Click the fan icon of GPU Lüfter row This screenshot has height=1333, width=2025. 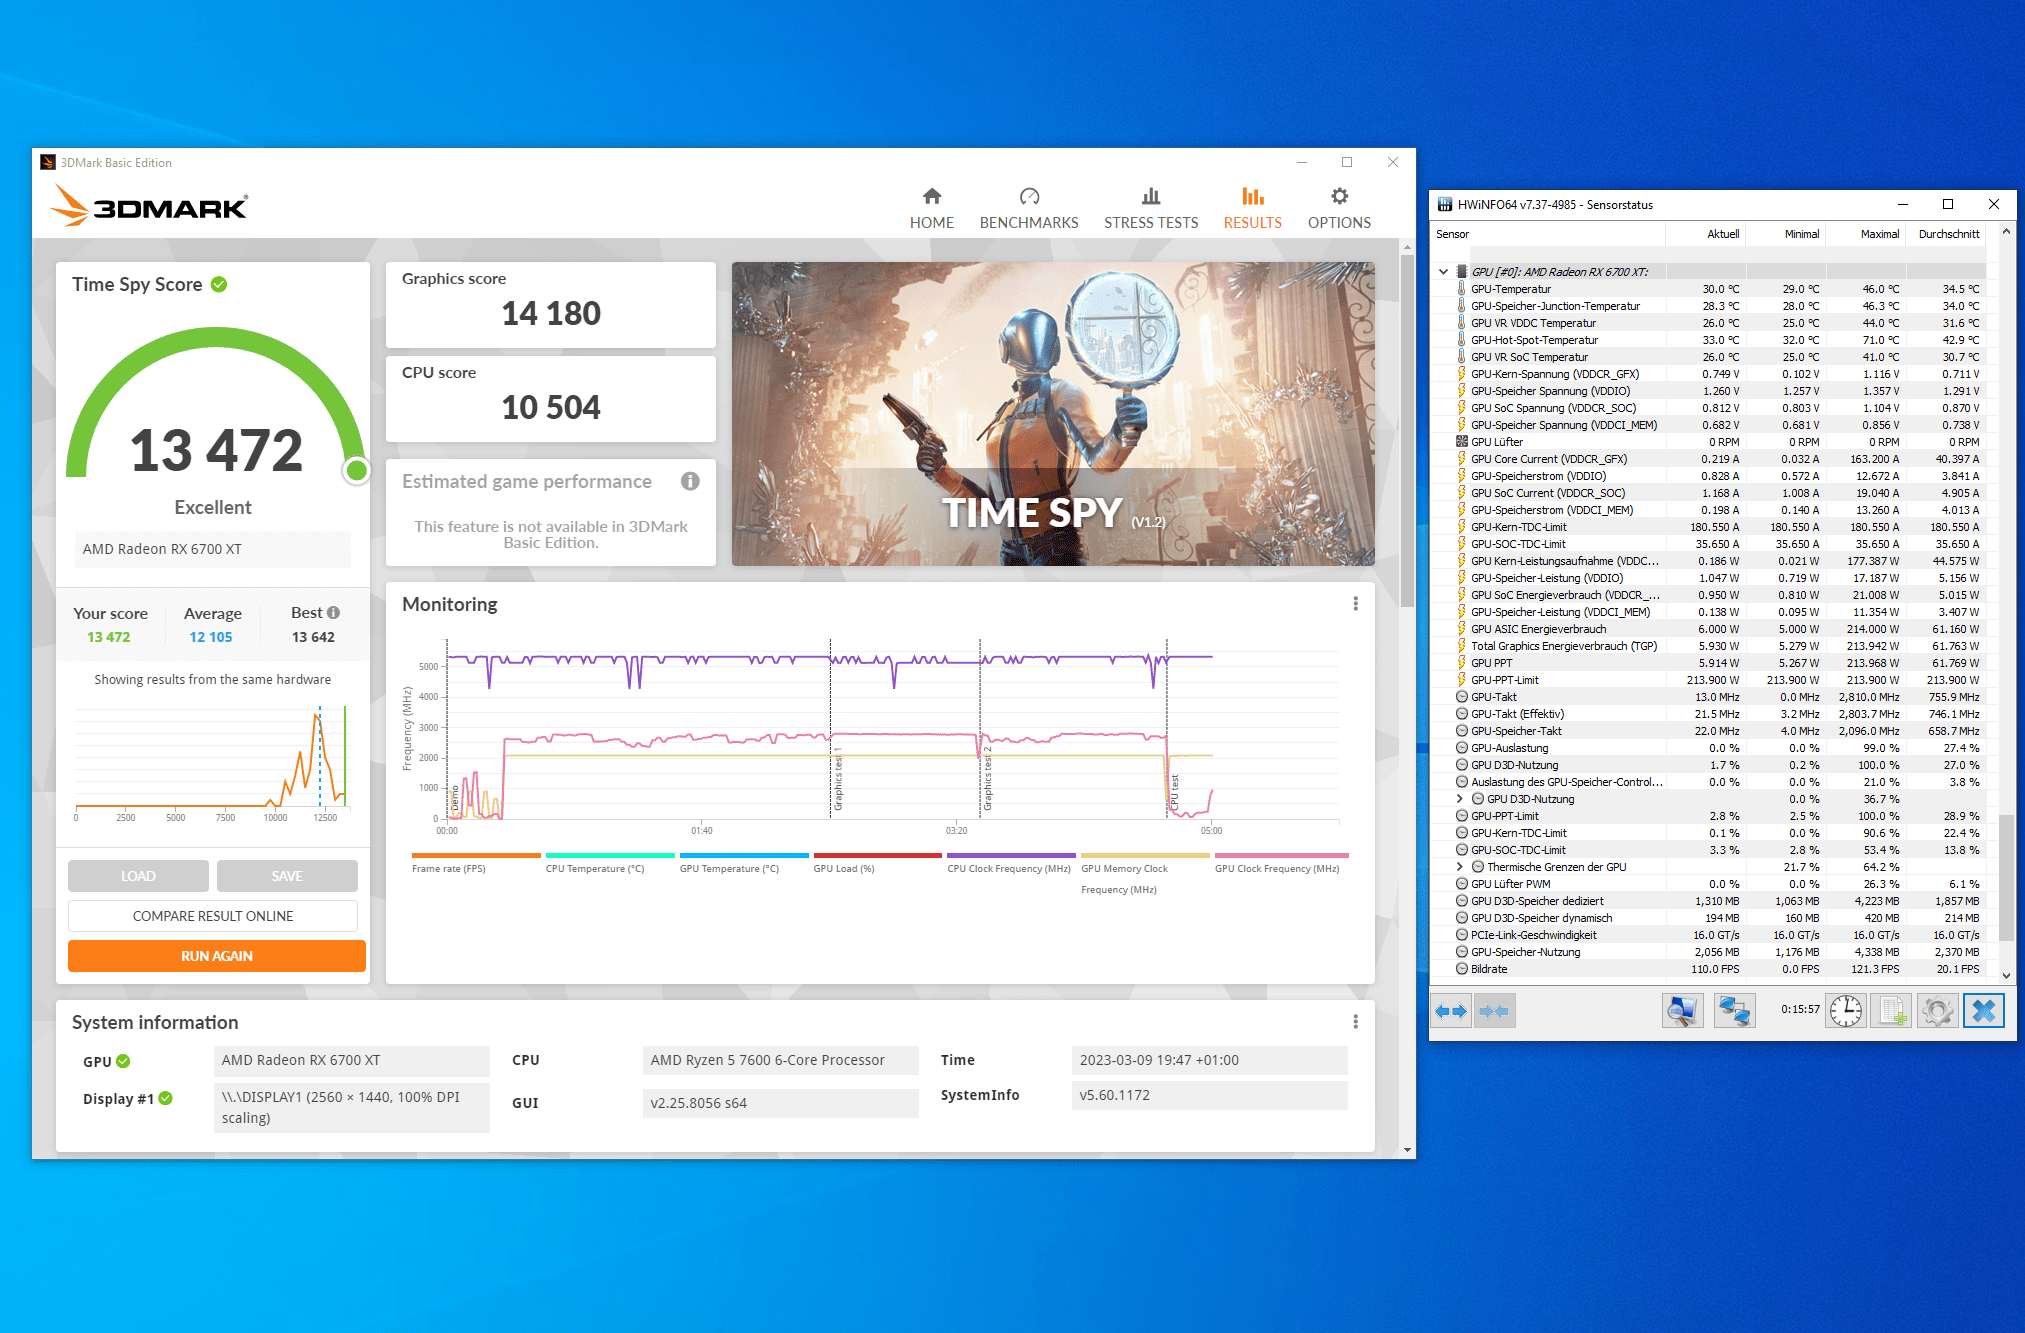point(1461,442)
